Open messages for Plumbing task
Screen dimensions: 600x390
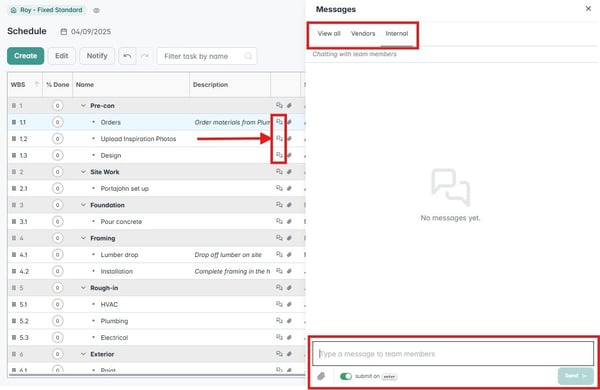[279, 321]
